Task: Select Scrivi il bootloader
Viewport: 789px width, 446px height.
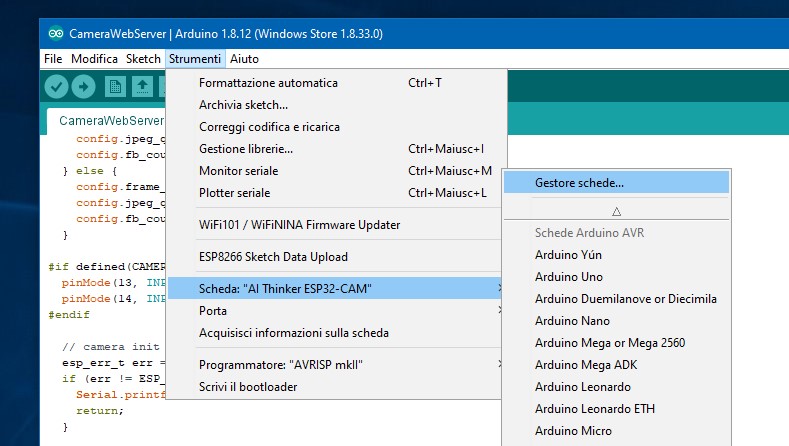Action: (334, 387)
